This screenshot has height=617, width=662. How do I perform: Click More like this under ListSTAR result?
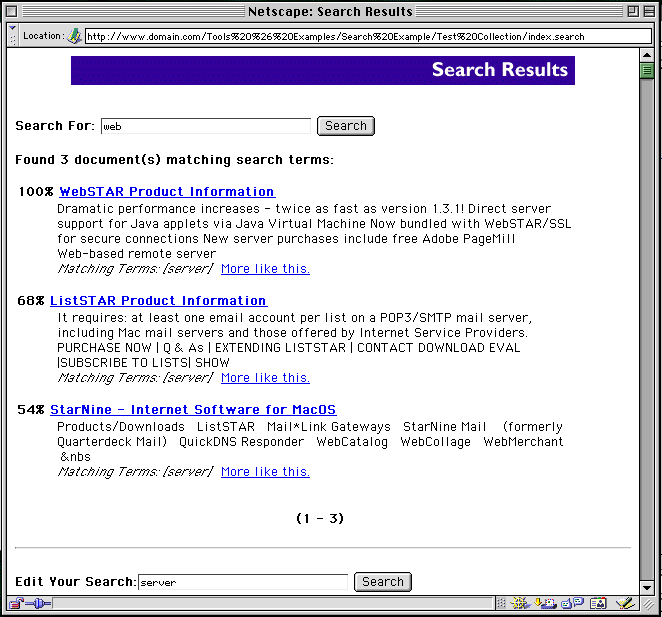pos(265,378)
